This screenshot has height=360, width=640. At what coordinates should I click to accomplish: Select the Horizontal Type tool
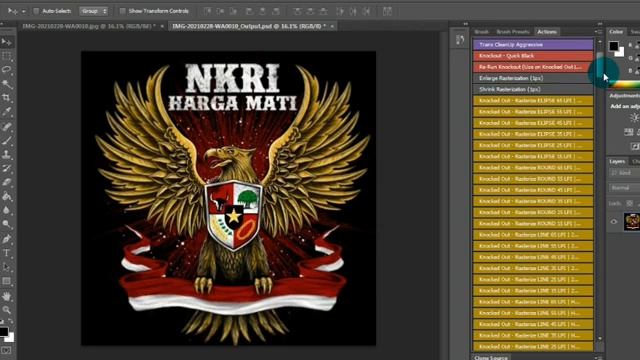7,253
